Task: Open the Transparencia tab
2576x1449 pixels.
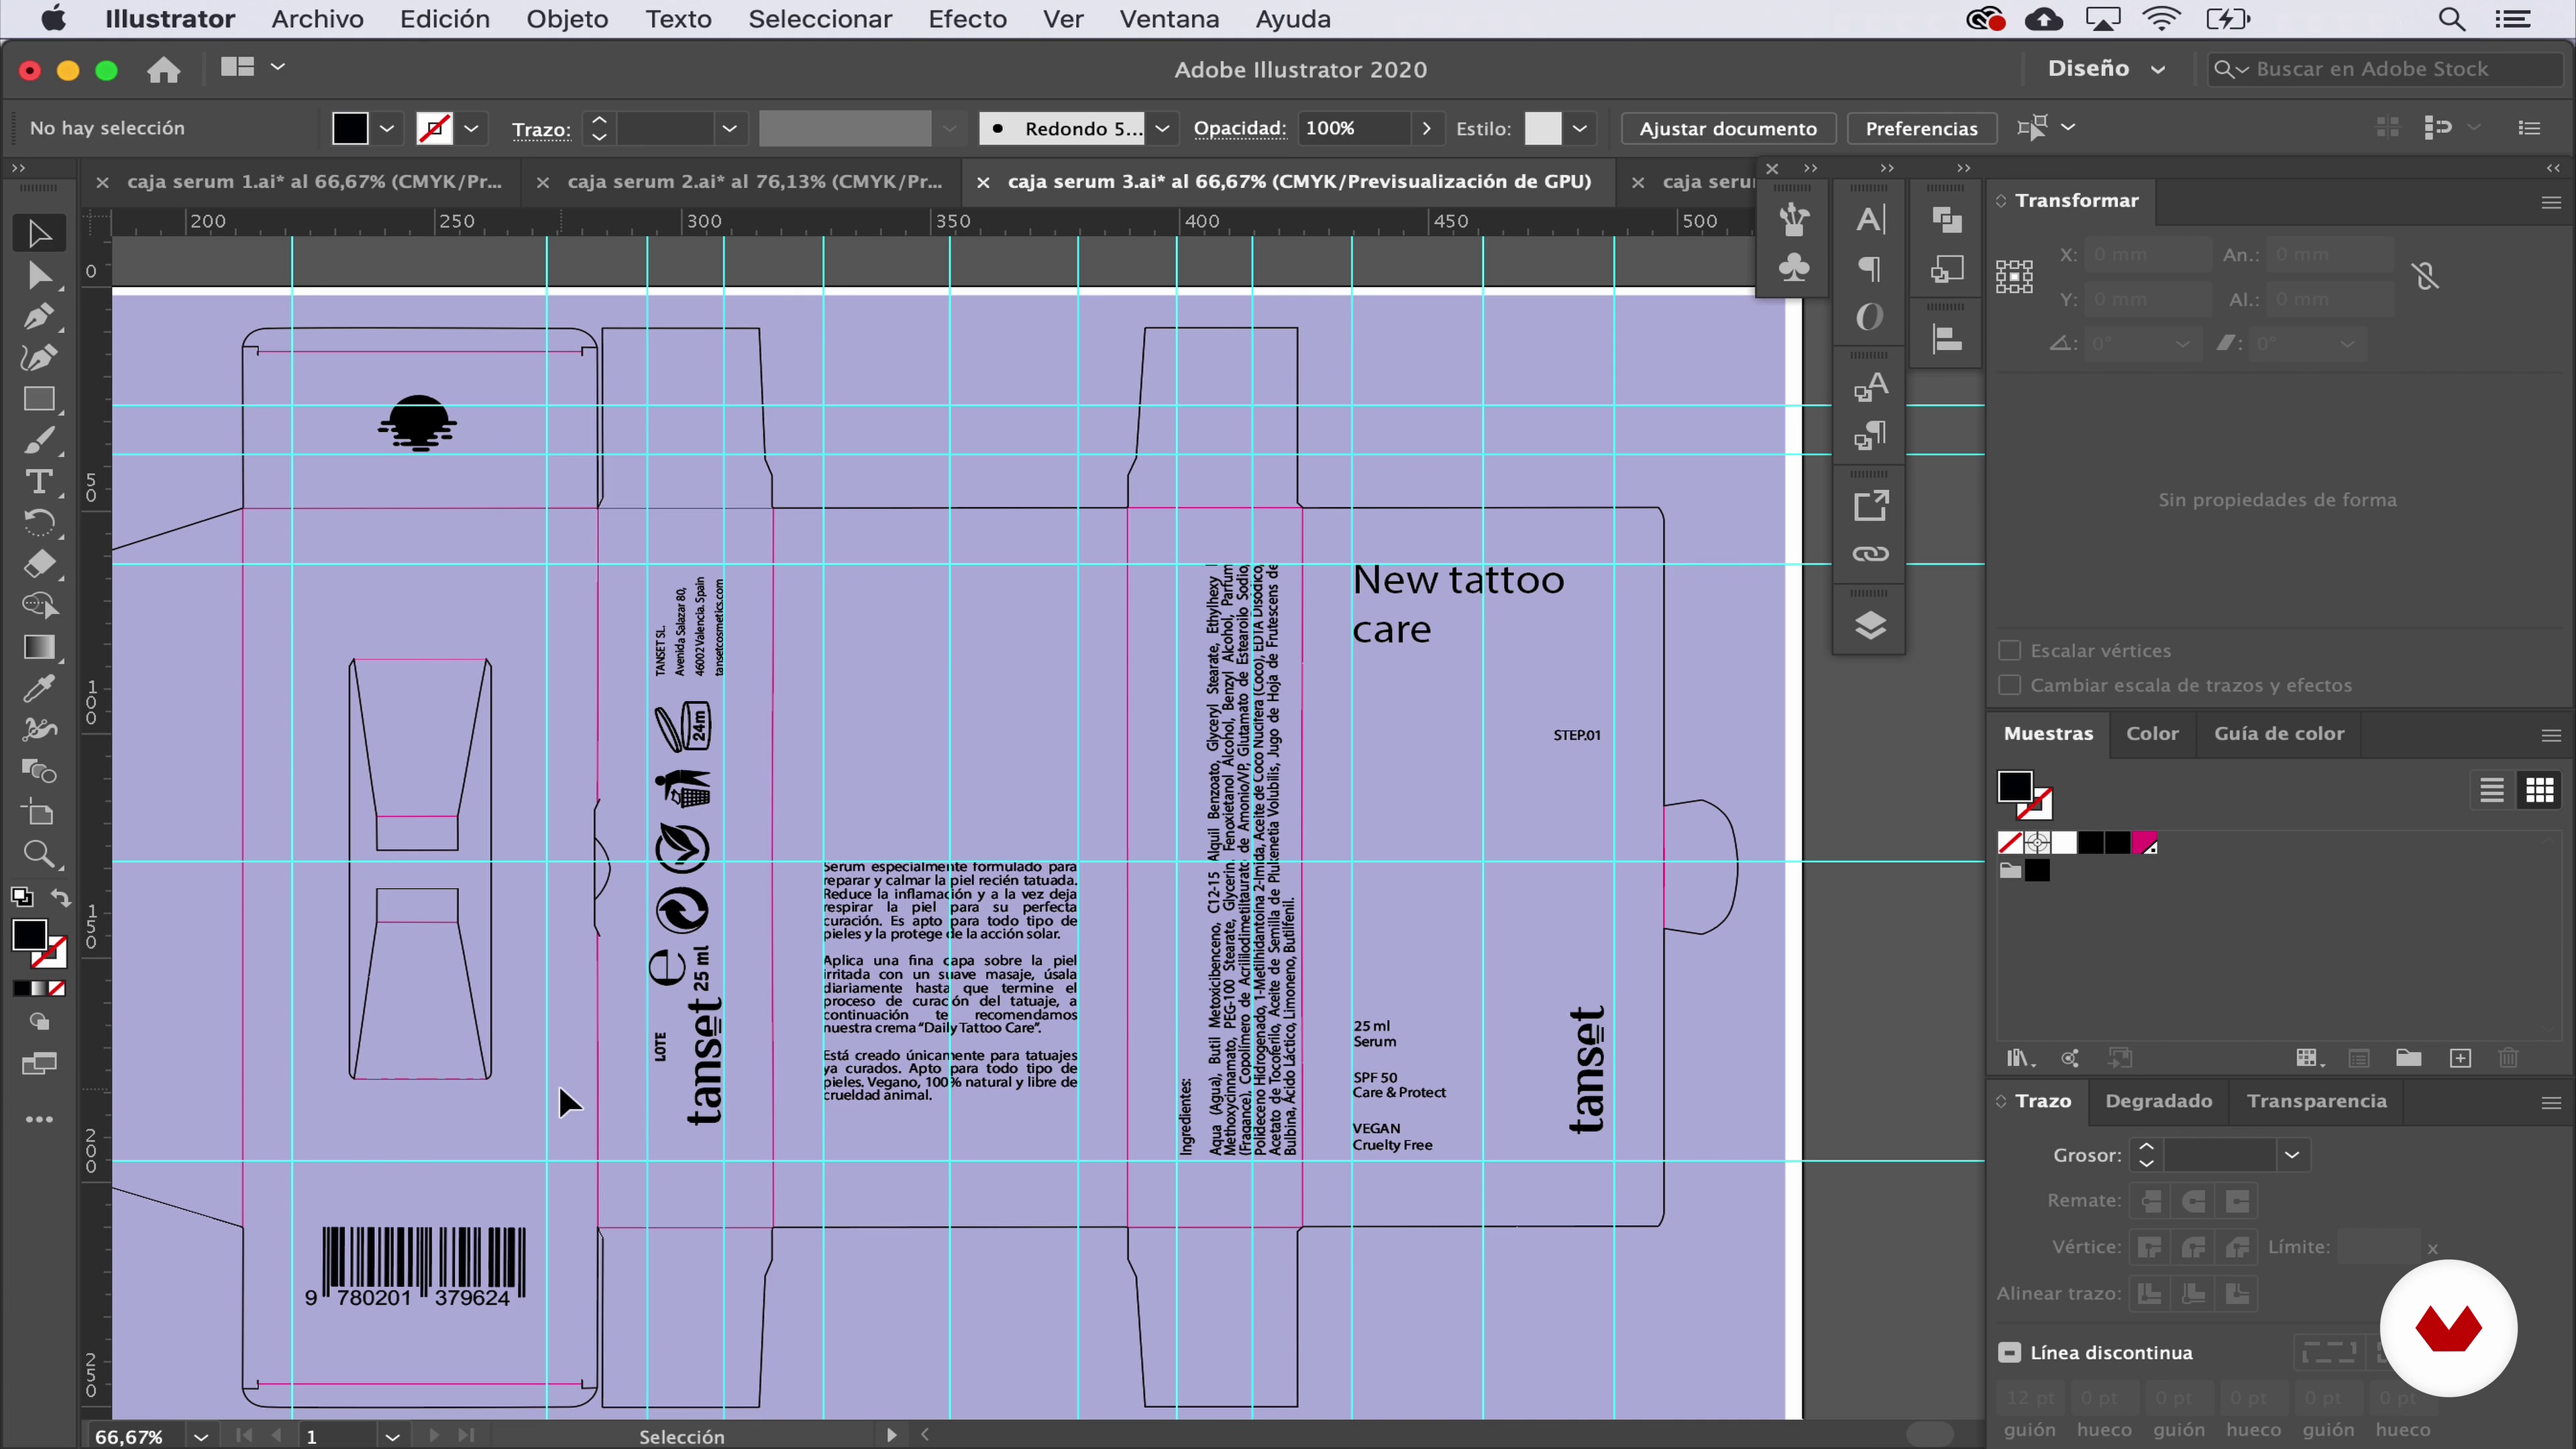Action: [2316, 1101]
